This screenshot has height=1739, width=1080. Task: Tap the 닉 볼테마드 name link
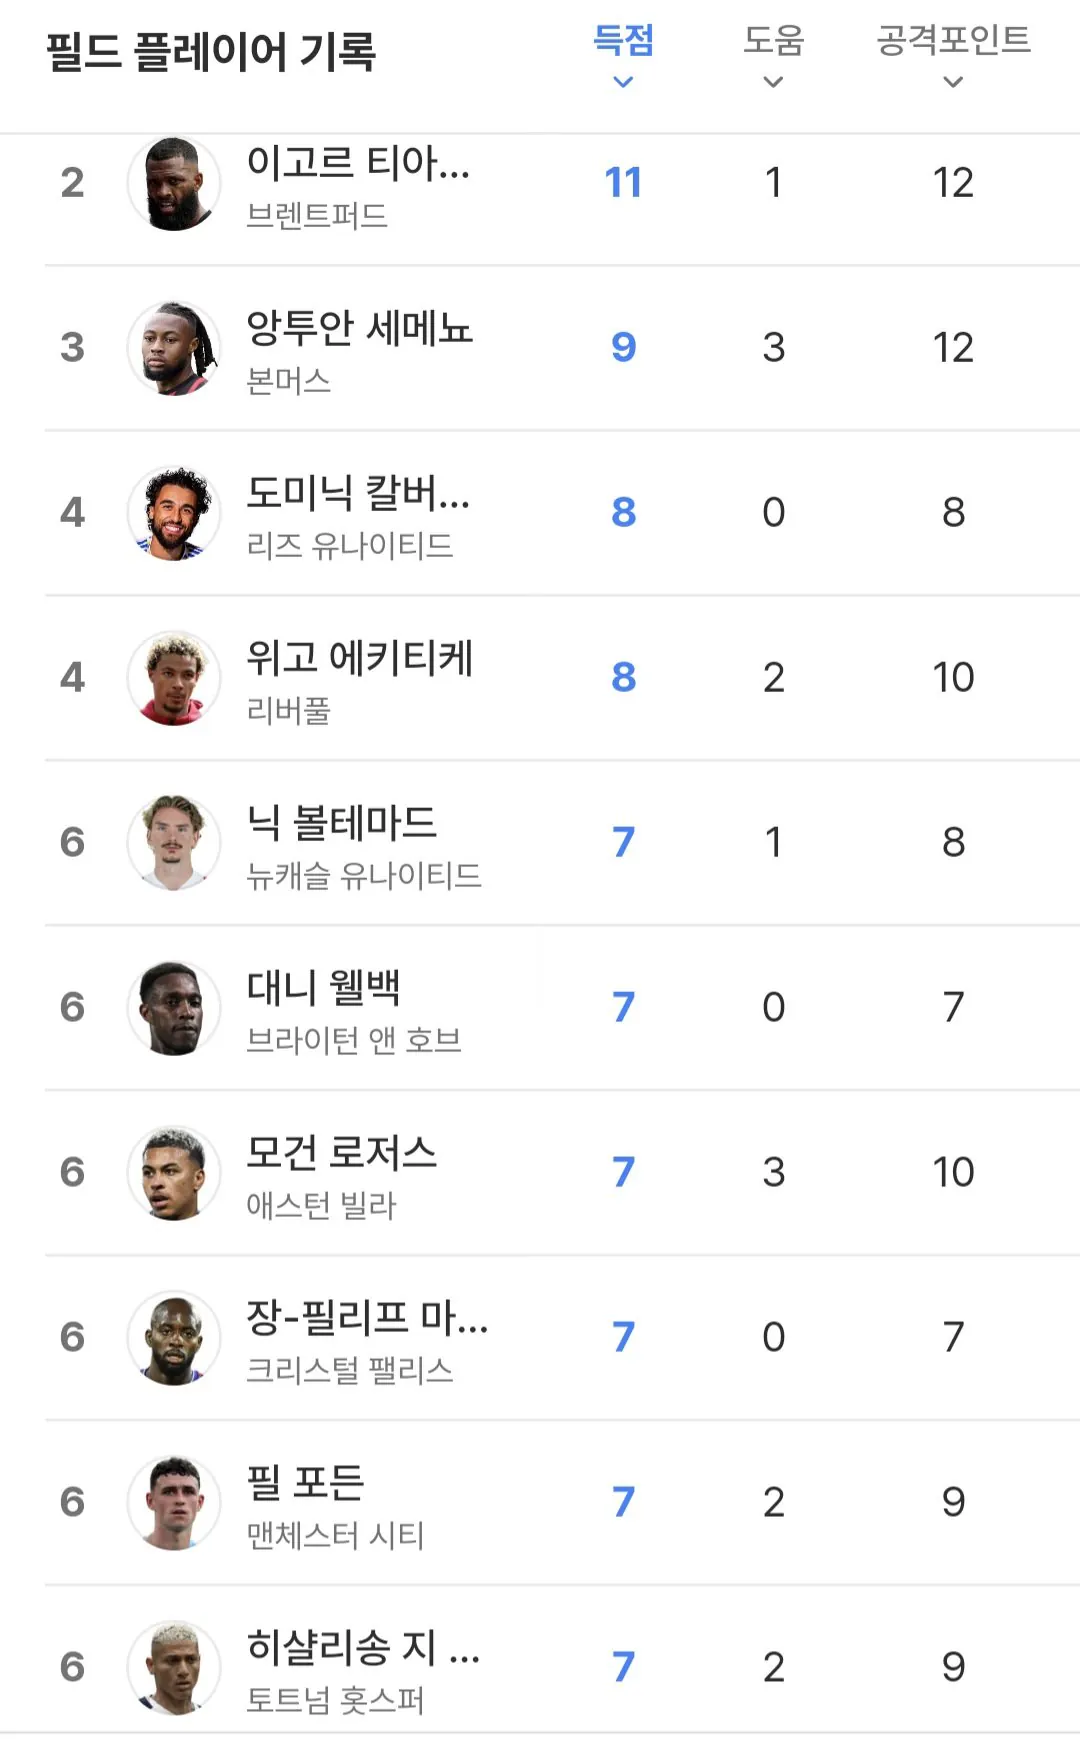click(x=341, y=823)
